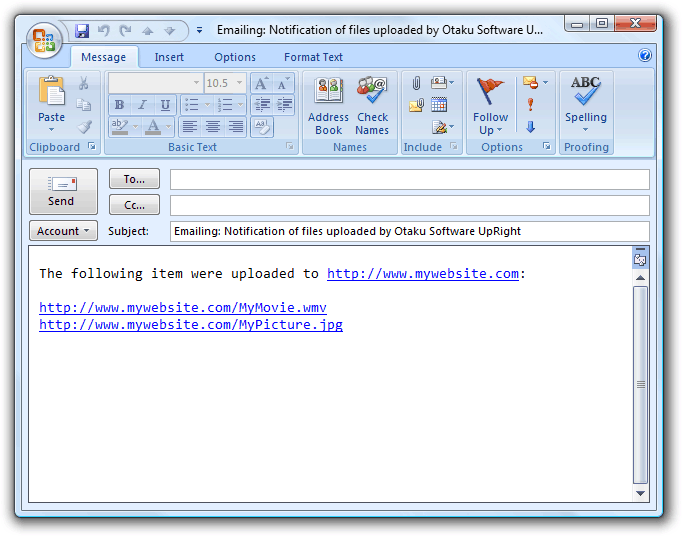682x536 pixels.
Task: Click Check Names
Action: [x=372, y=106]
